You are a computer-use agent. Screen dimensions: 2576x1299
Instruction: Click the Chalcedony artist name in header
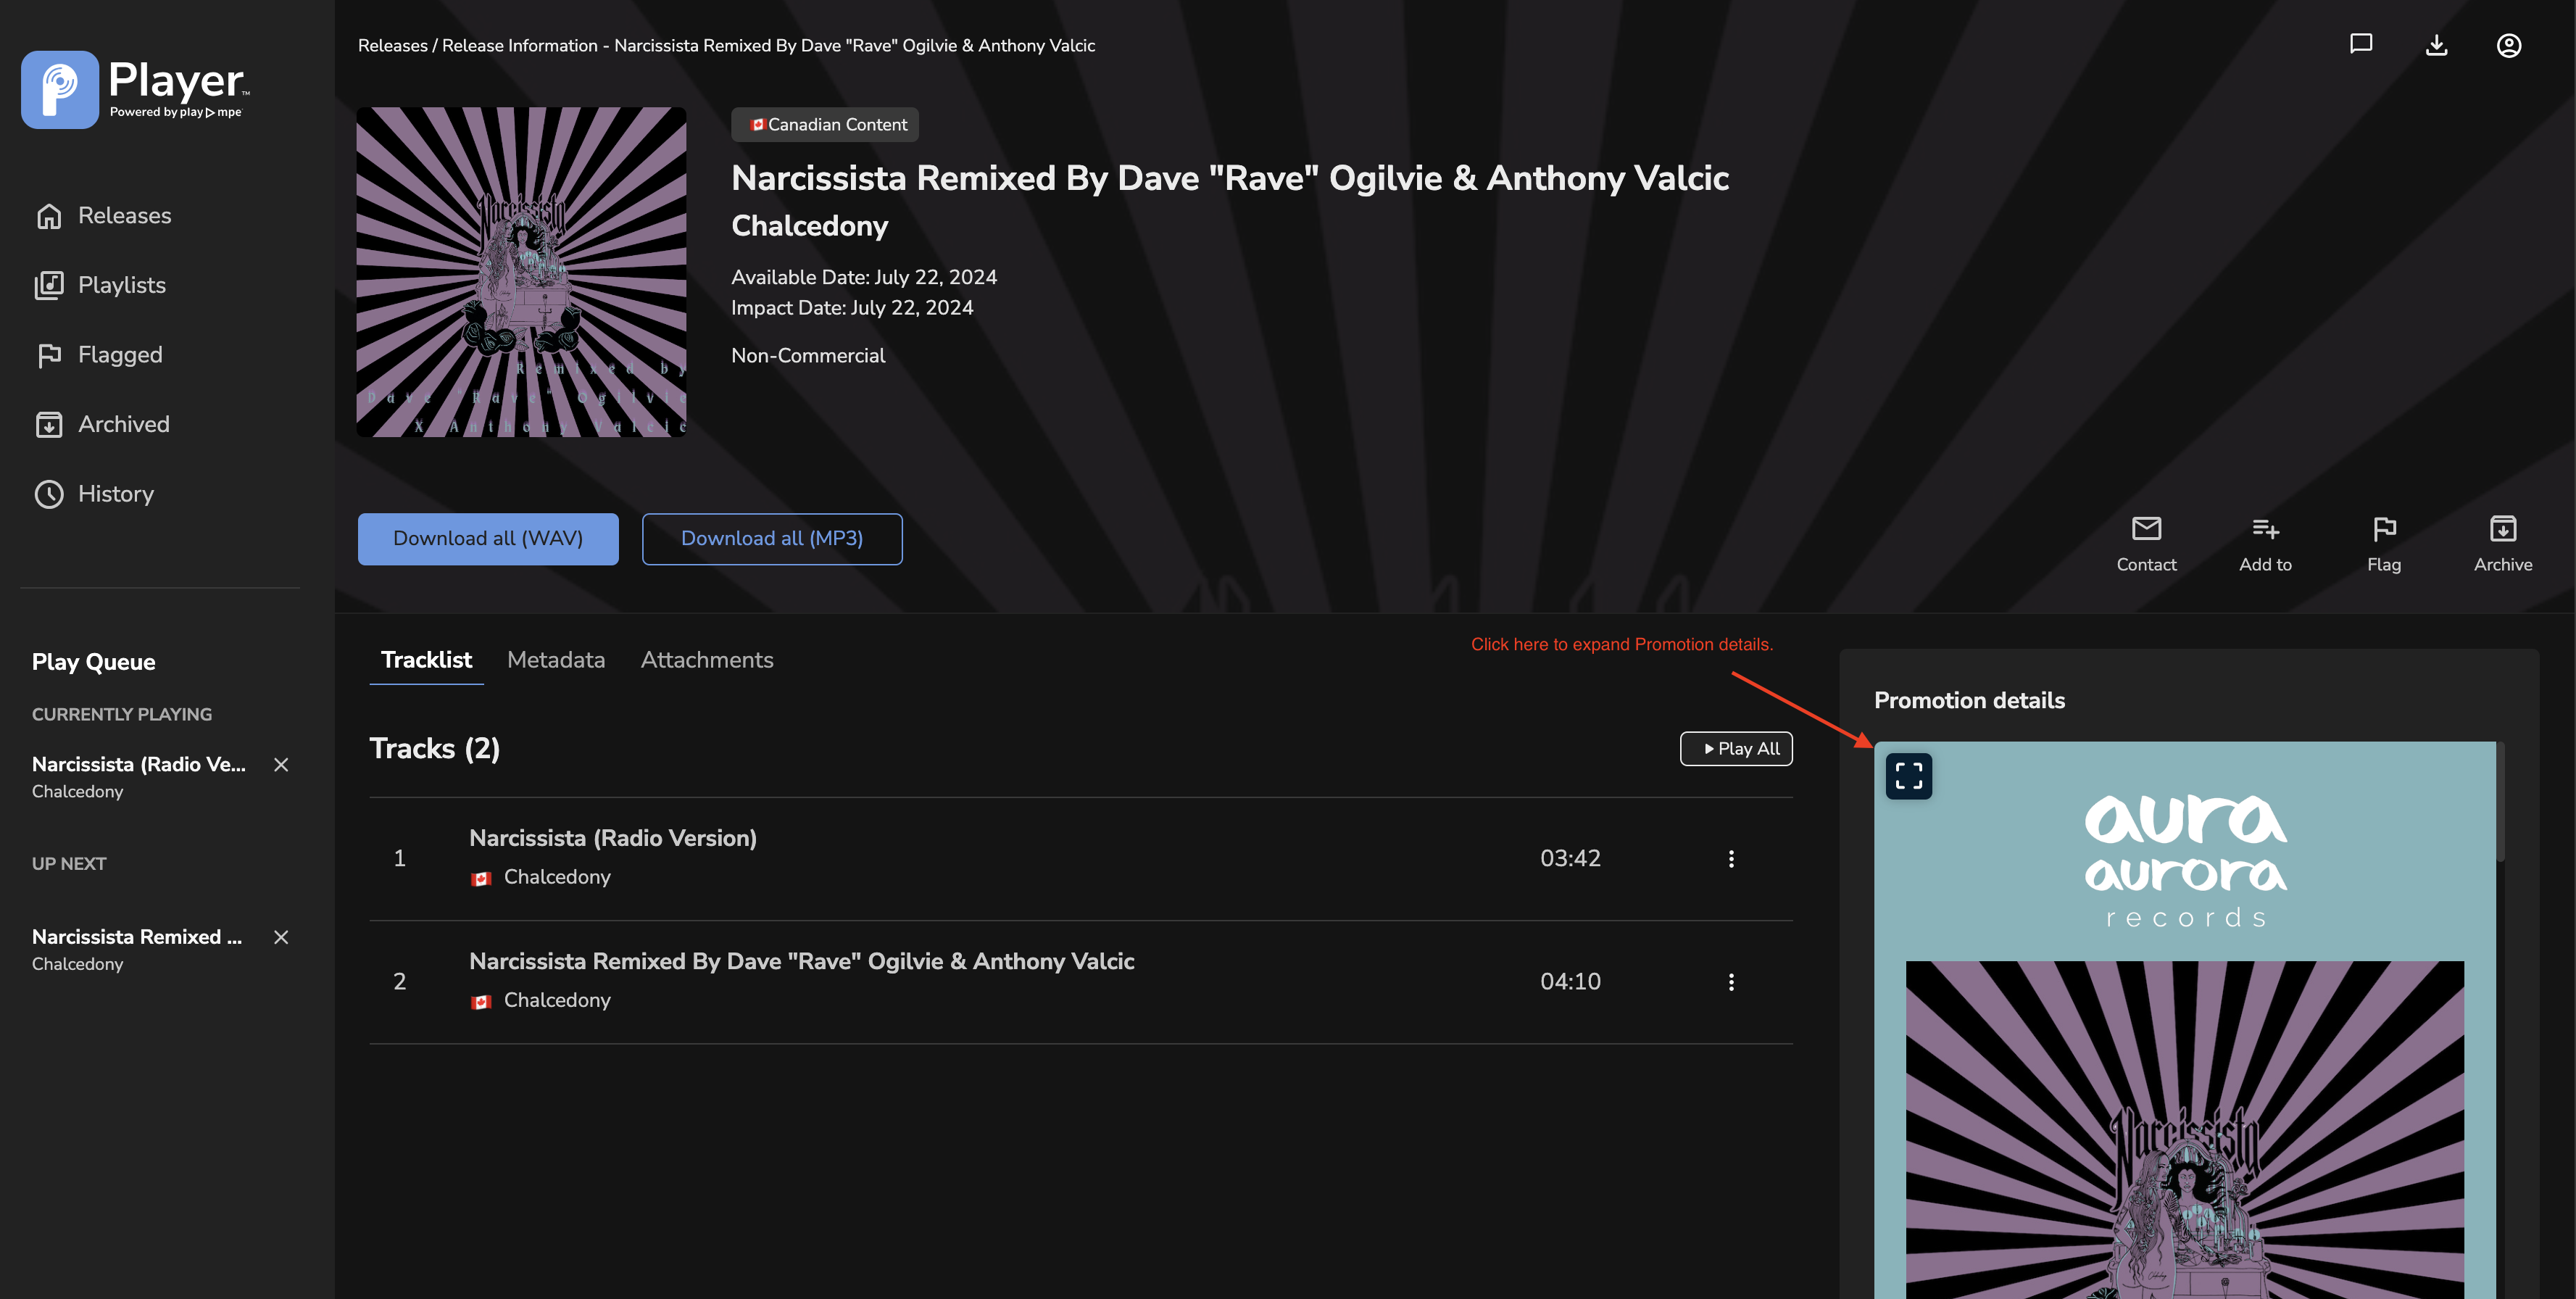[809, 226]
